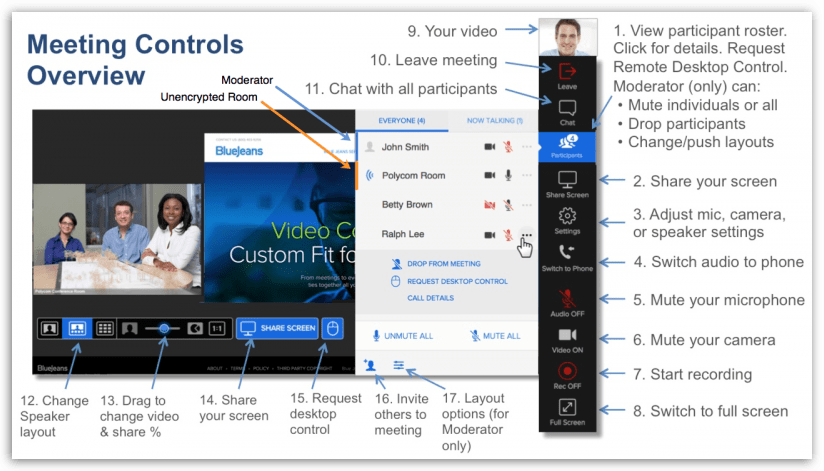Select Betty Brown participant row
Image resolution: width=824 pixels, height=471 pixels.
click(447, 204)
